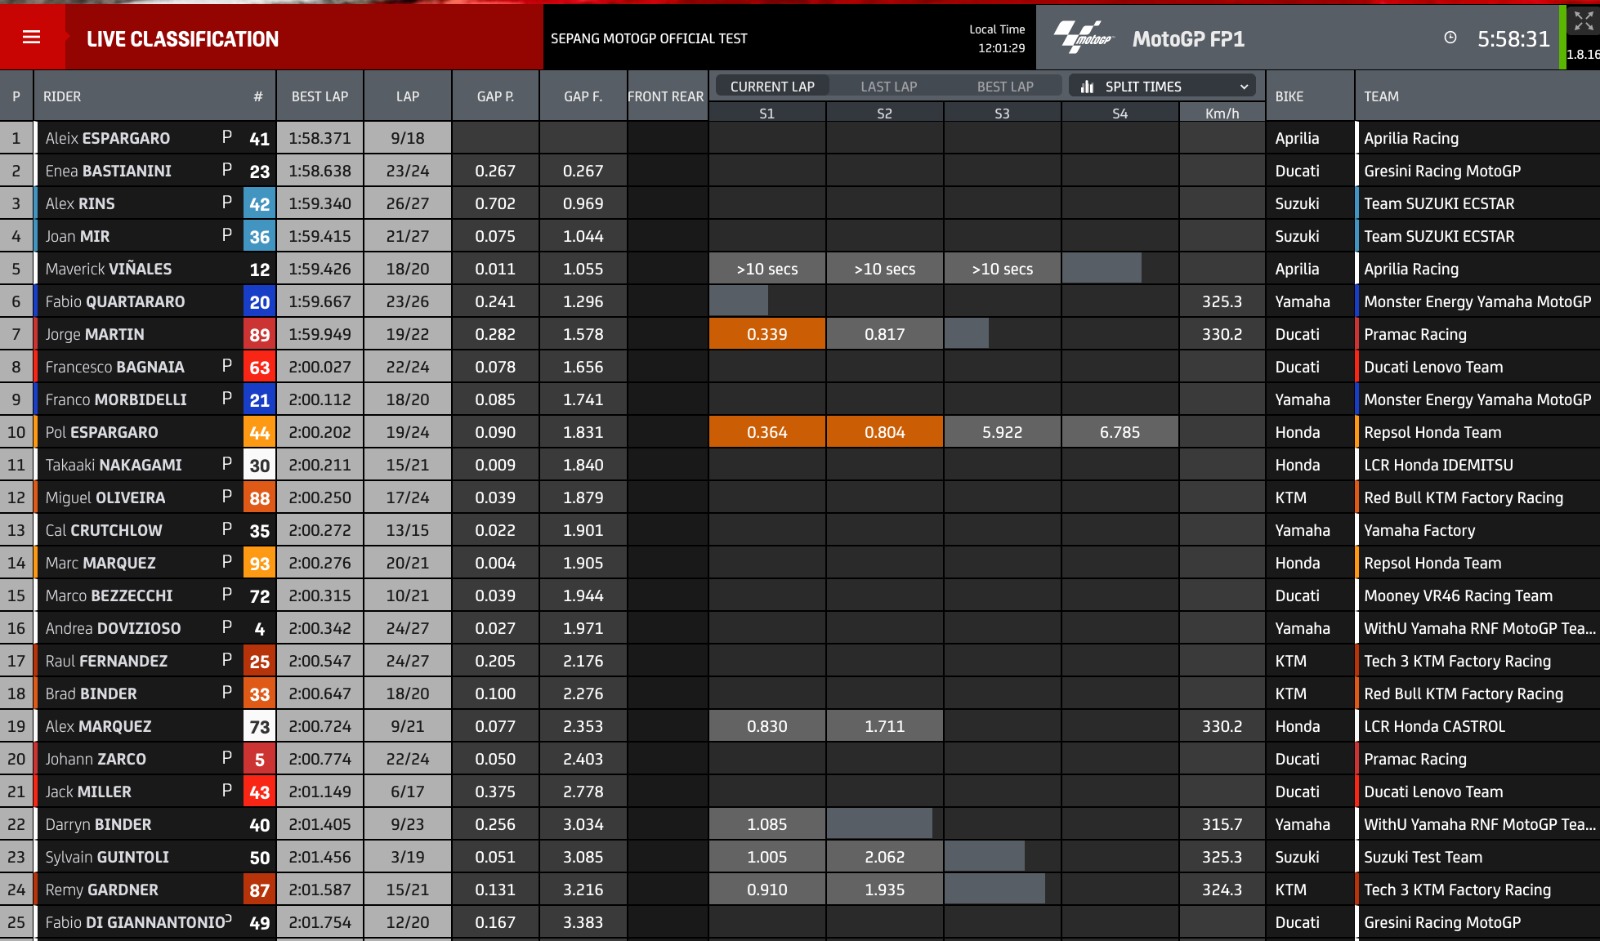1600x941 pixels.
Task: Click Fabio DI GIANNANTONIO rider name
Action: pyautogui.click(x=136, y=922)
